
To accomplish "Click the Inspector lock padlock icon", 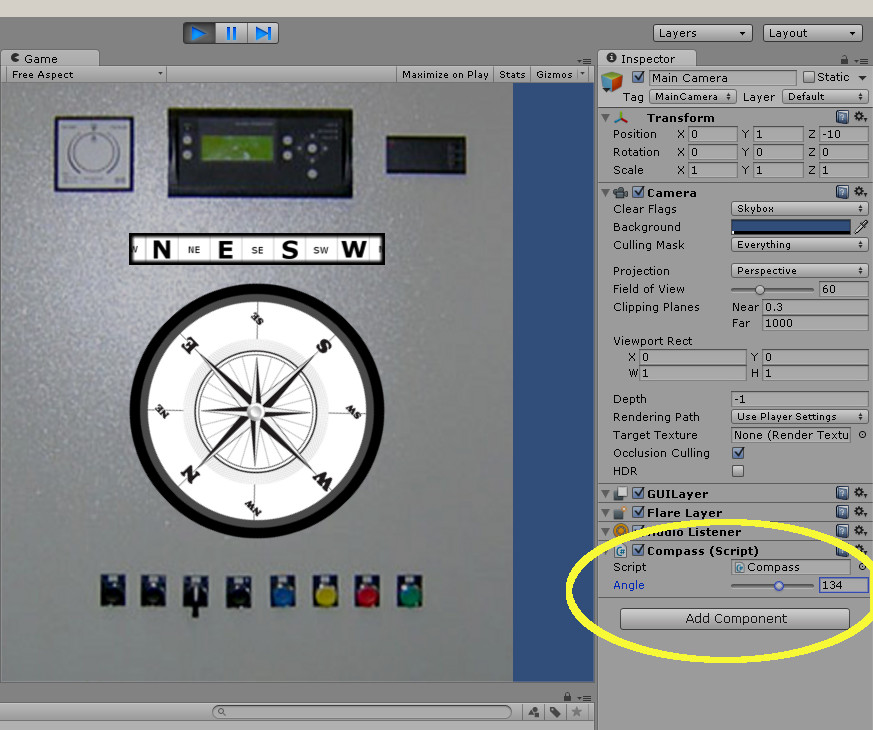I will (846, 58).
